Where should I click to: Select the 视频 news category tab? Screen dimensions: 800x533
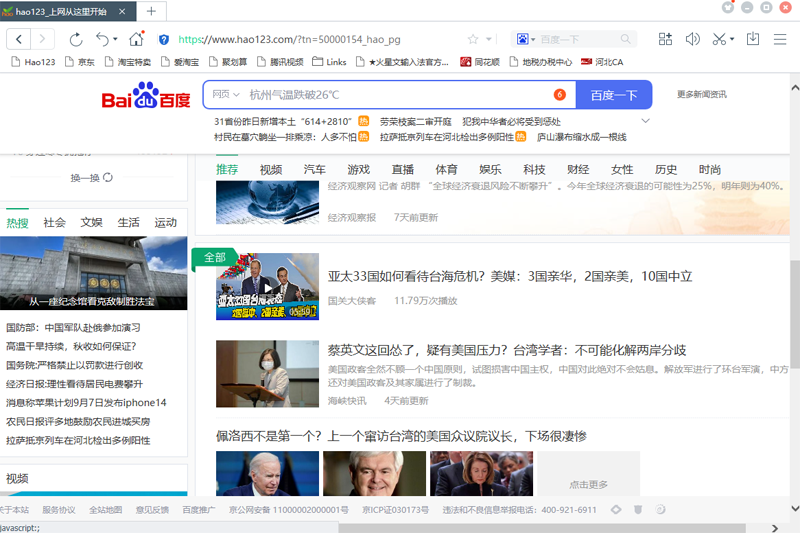(271, 169)
